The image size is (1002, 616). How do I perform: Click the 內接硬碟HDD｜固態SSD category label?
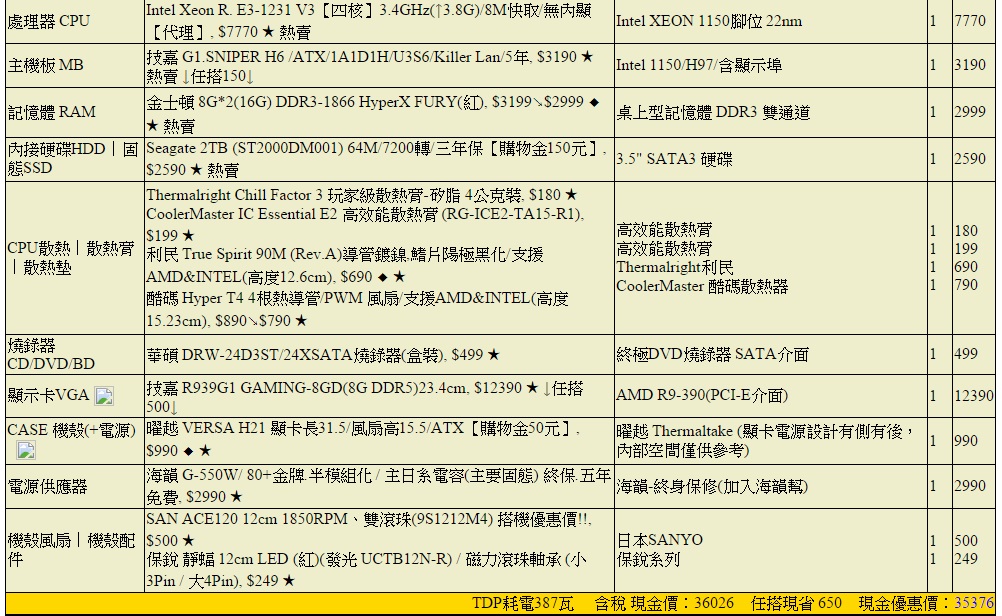(x=73, y=158)
